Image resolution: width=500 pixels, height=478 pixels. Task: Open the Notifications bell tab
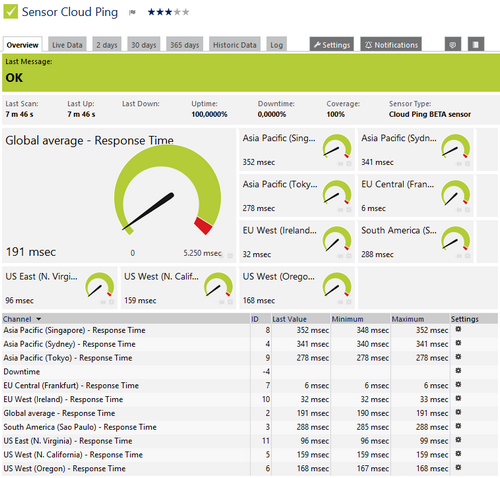(391, 45)
